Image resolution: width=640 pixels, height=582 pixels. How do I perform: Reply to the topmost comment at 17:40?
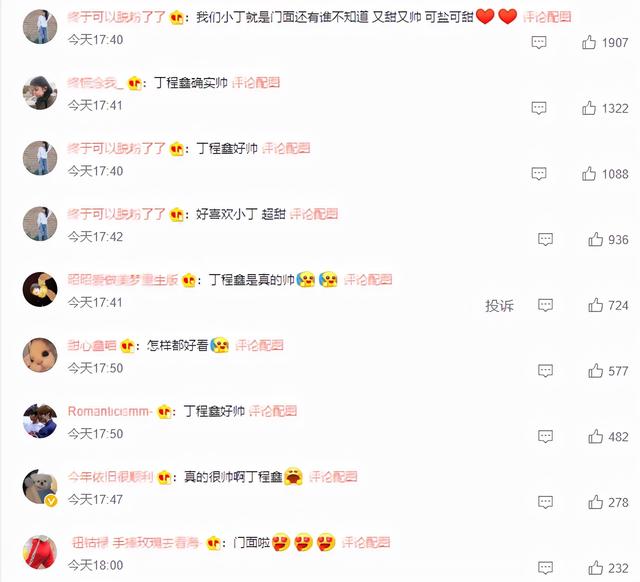click(x=539, y=42)
